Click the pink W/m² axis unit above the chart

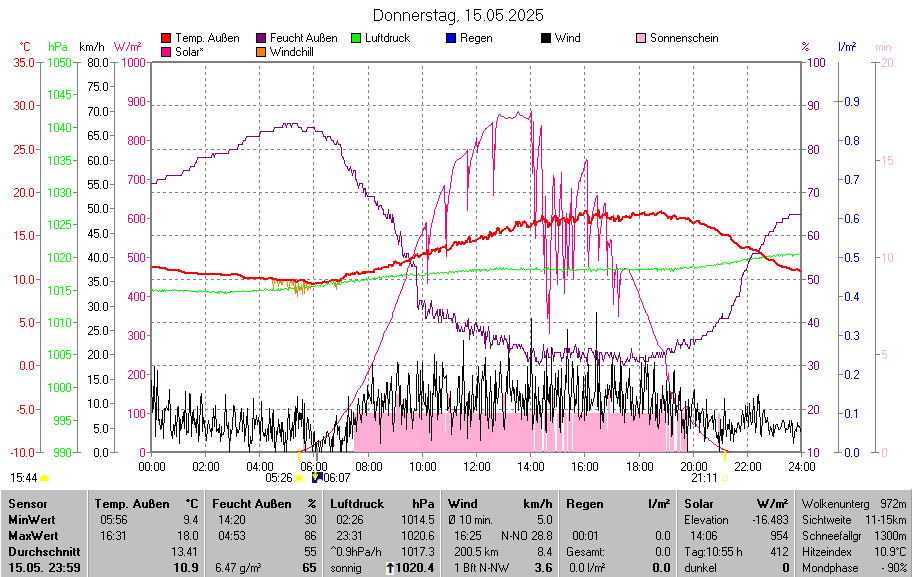[127, 47]
